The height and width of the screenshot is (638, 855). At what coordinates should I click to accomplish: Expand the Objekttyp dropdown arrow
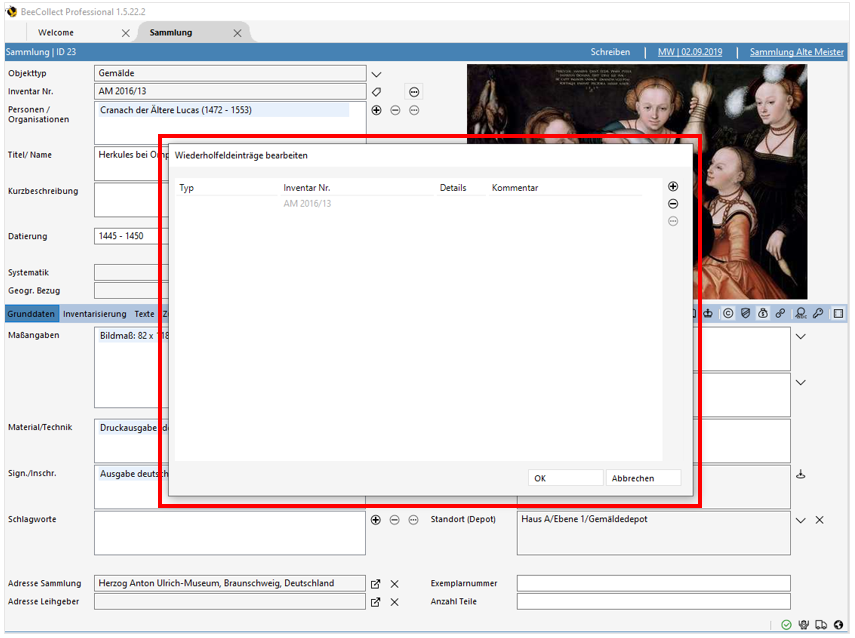(377, 74)
